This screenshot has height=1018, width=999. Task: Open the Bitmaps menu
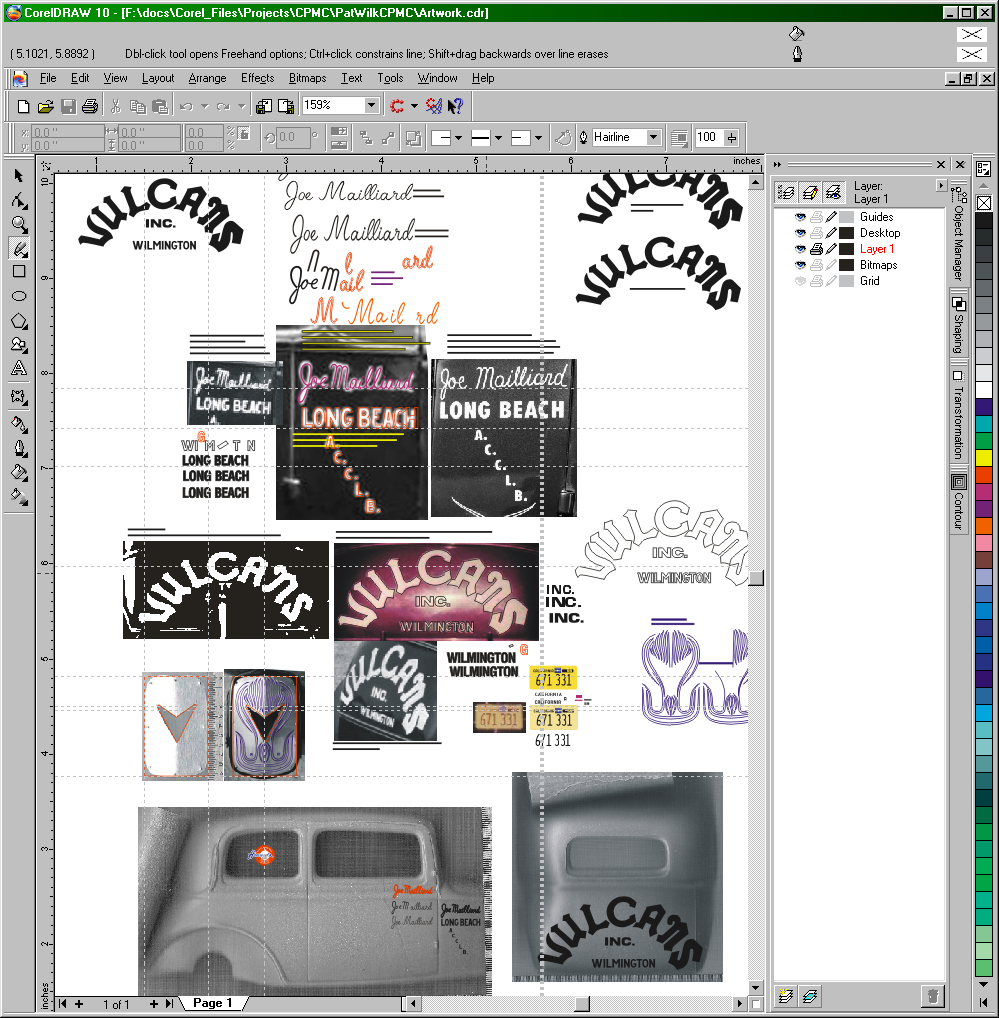click(308, 78)
